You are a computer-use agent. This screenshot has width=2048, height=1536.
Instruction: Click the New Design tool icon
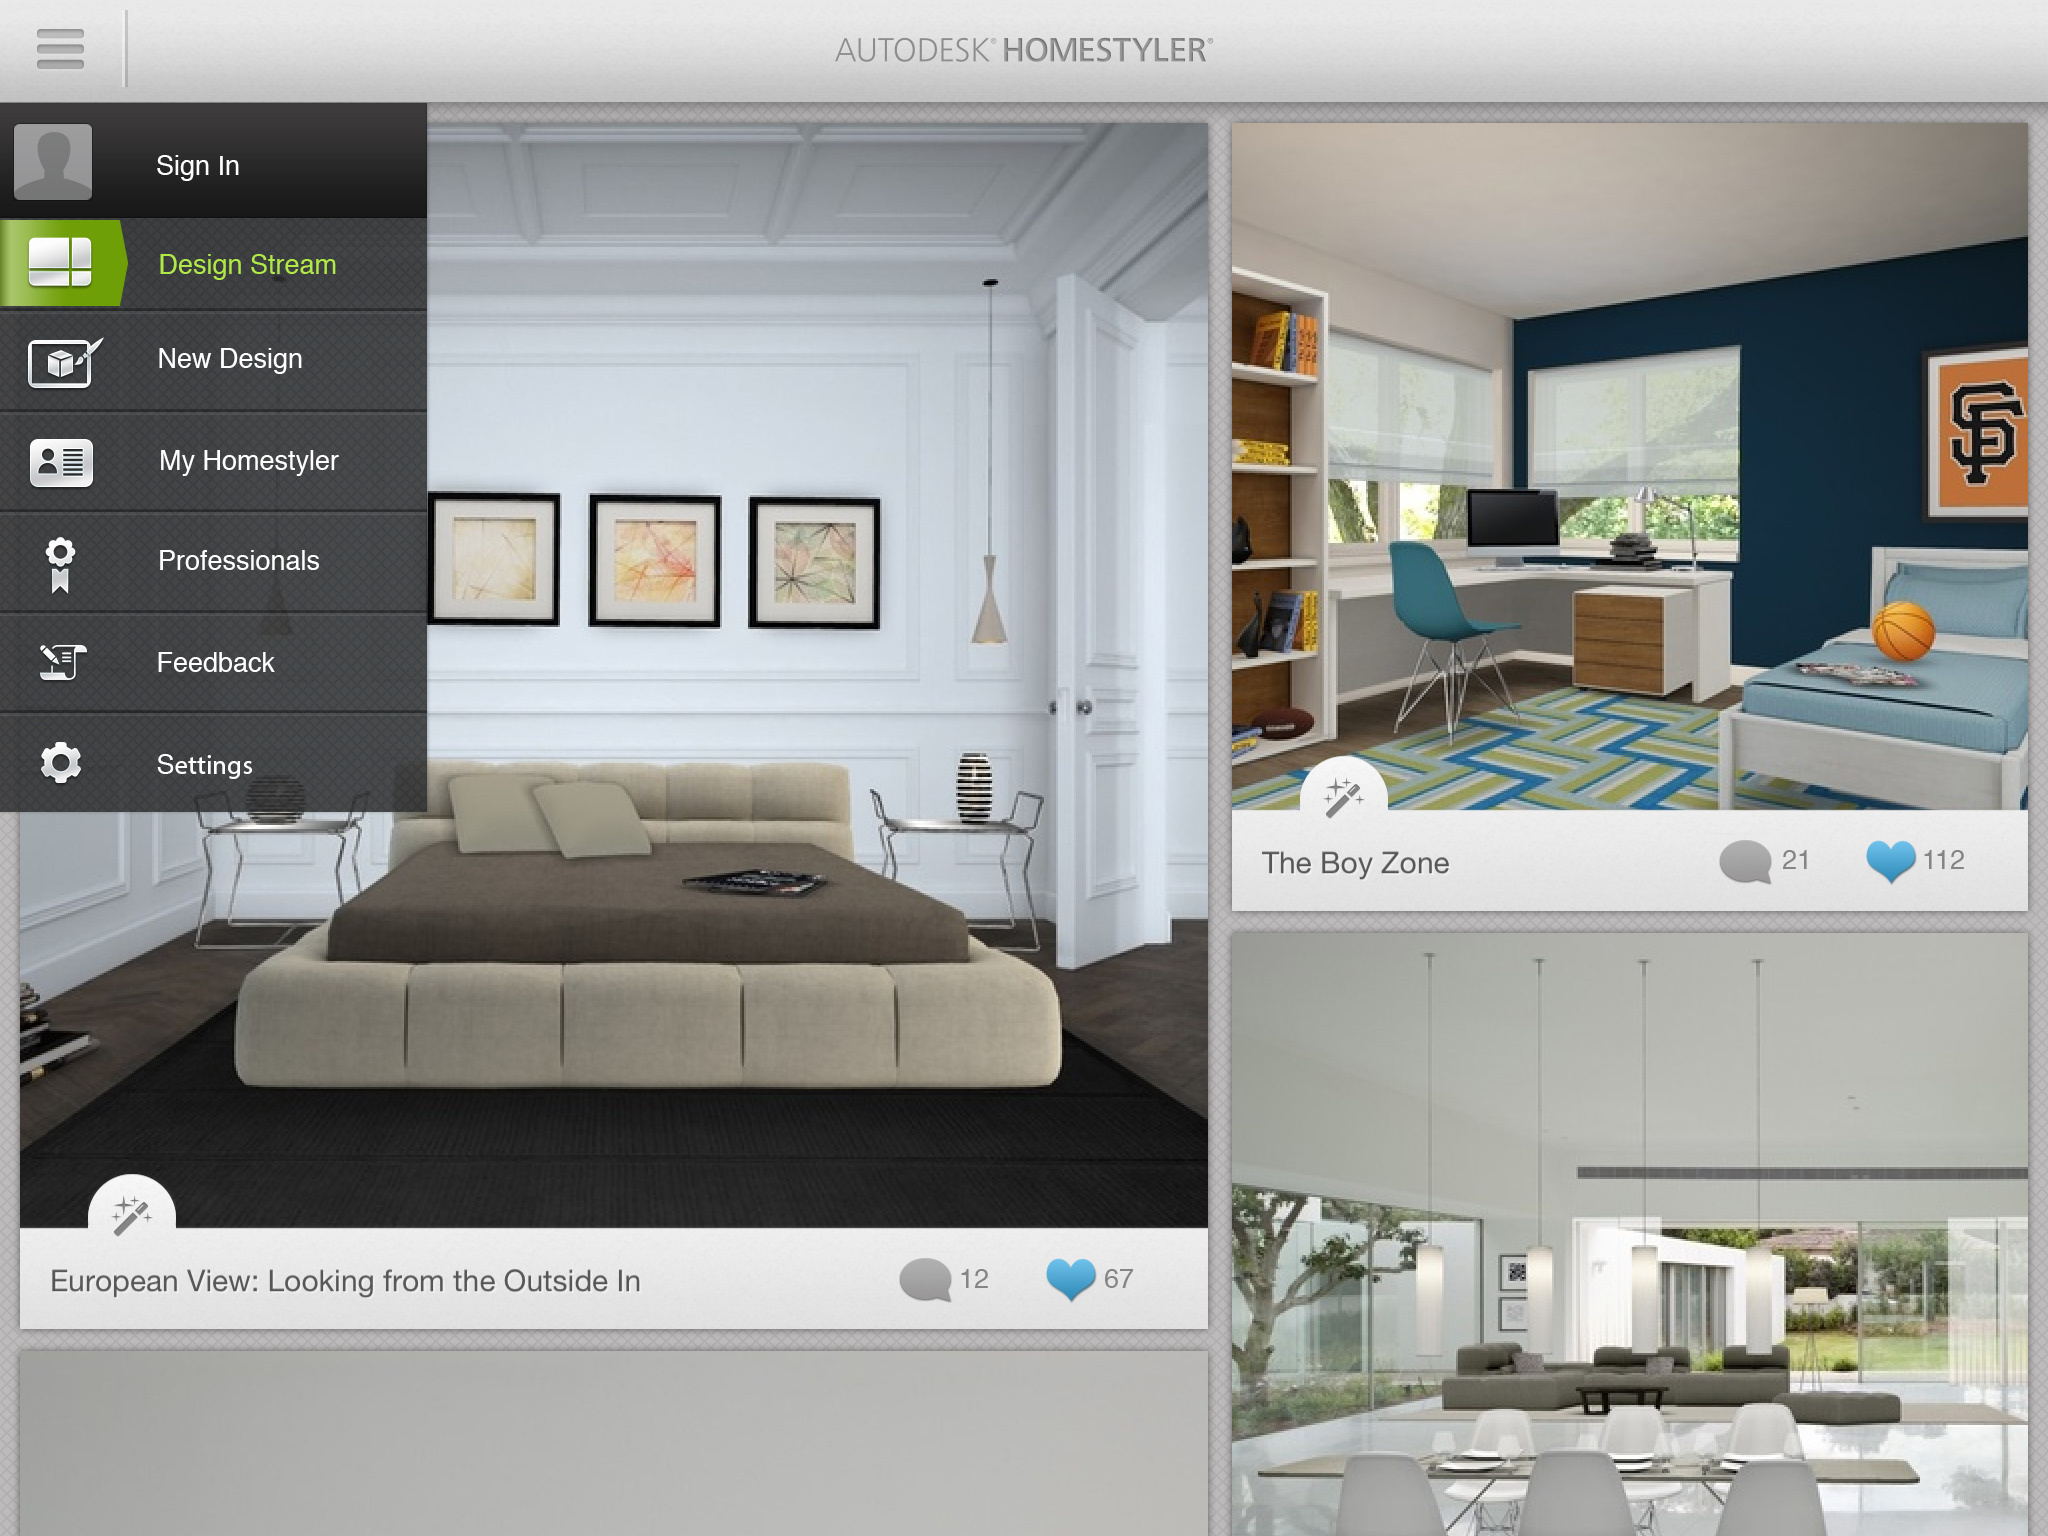tap(61, 358)
